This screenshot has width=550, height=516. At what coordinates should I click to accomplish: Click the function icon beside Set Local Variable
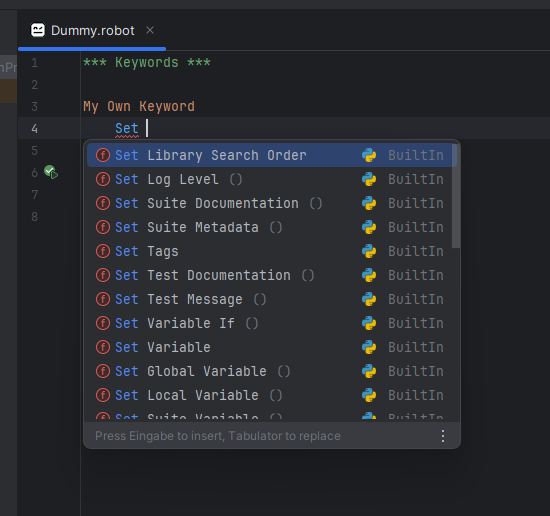pos(103,395)
